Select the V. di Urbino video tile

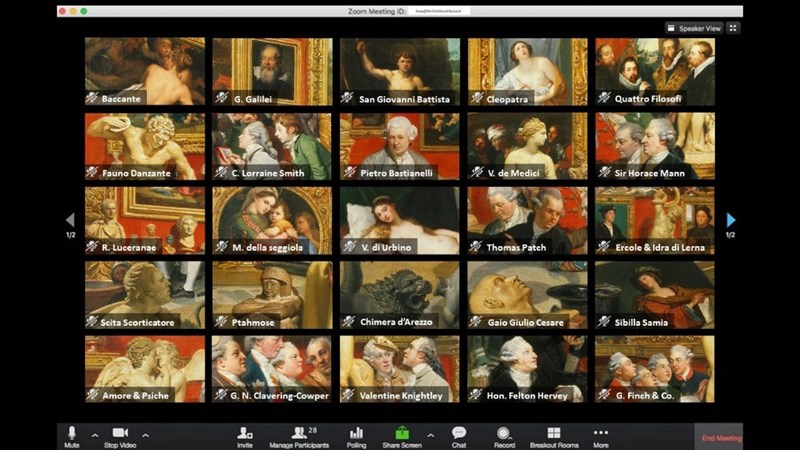[x=400, y=220]
